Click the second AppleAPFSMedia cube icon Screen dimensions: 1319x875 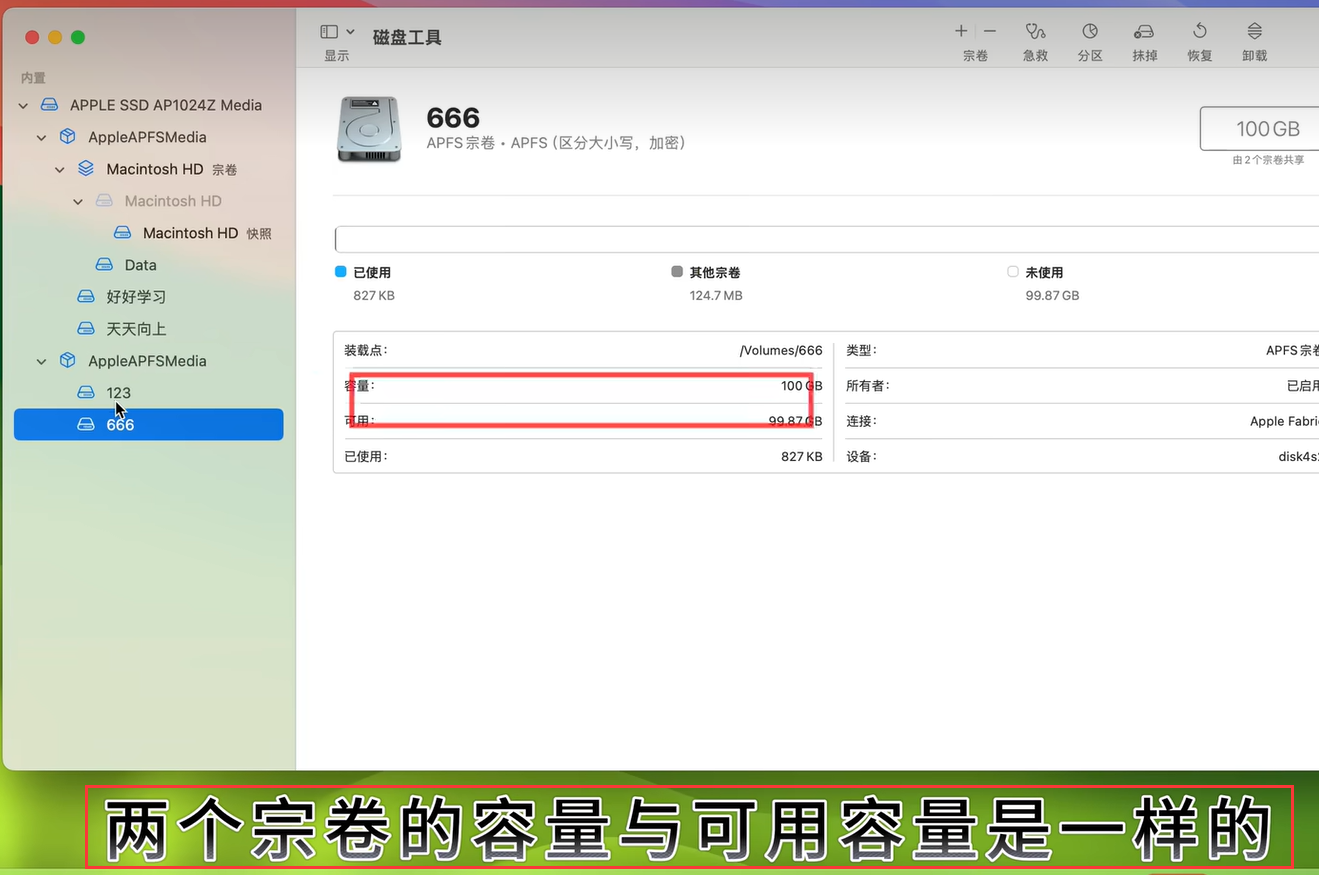click(67, 361)
